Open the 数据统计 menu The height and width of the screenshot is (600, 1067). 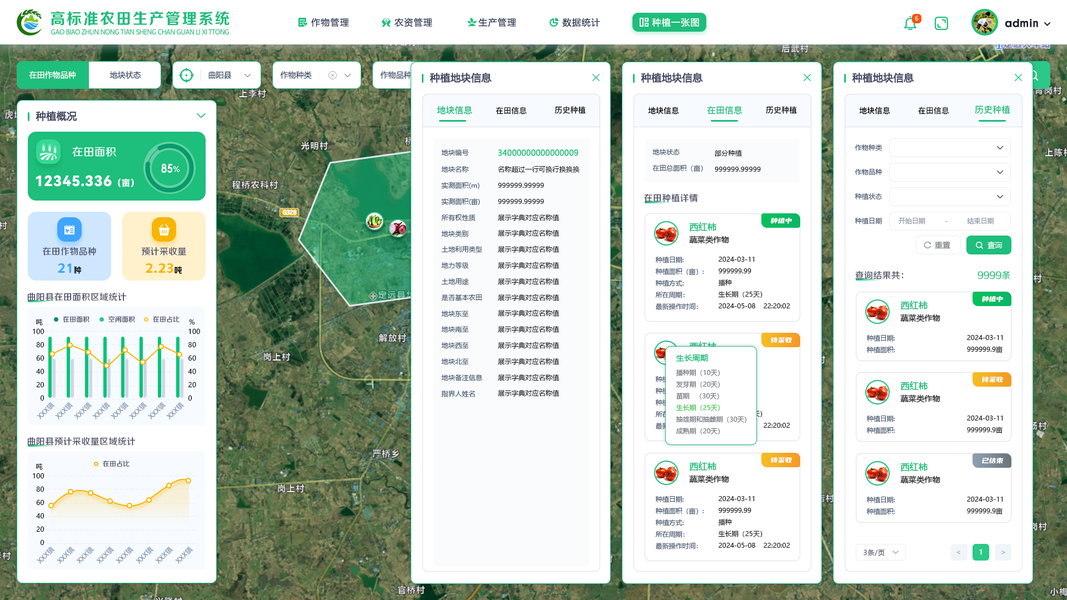tap(575, 22)
